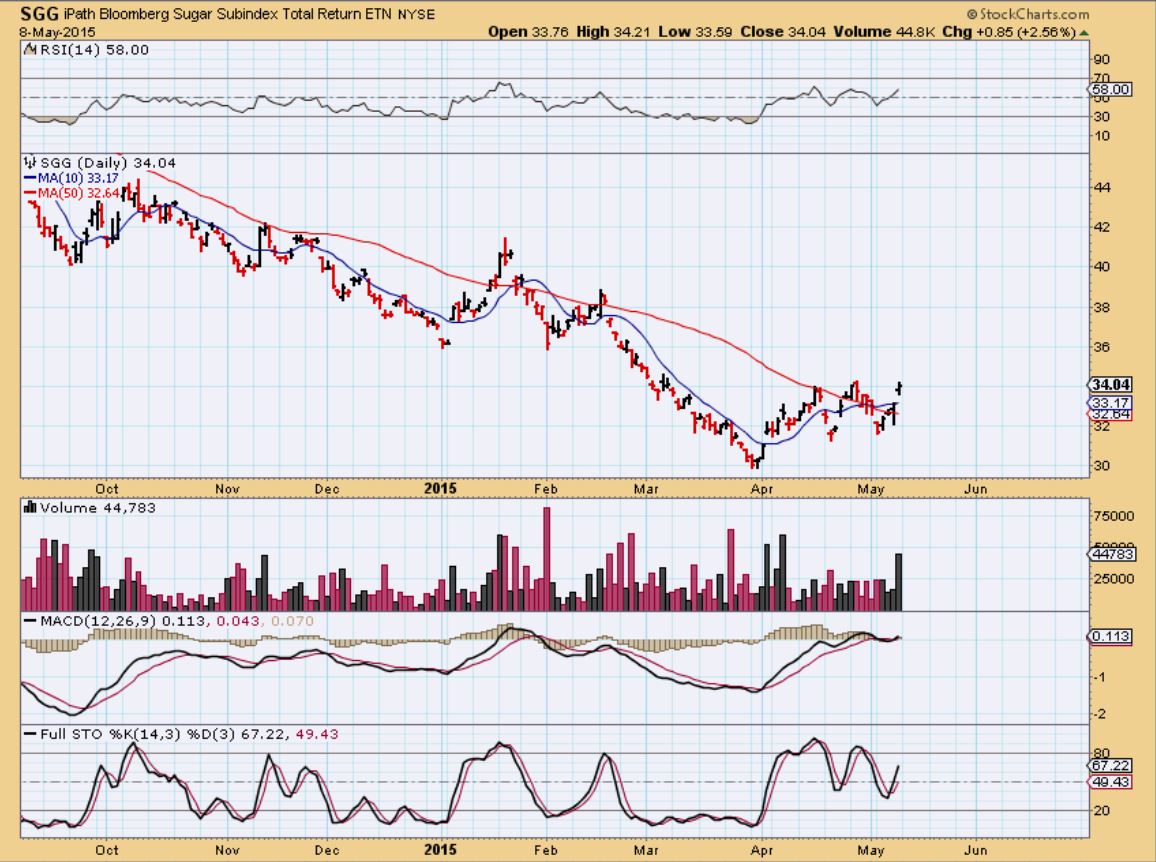The height and width of the screenshot is (862, 1156).
Task: Click the 44783 volume tag on right axis
Action: point(1108,553)
